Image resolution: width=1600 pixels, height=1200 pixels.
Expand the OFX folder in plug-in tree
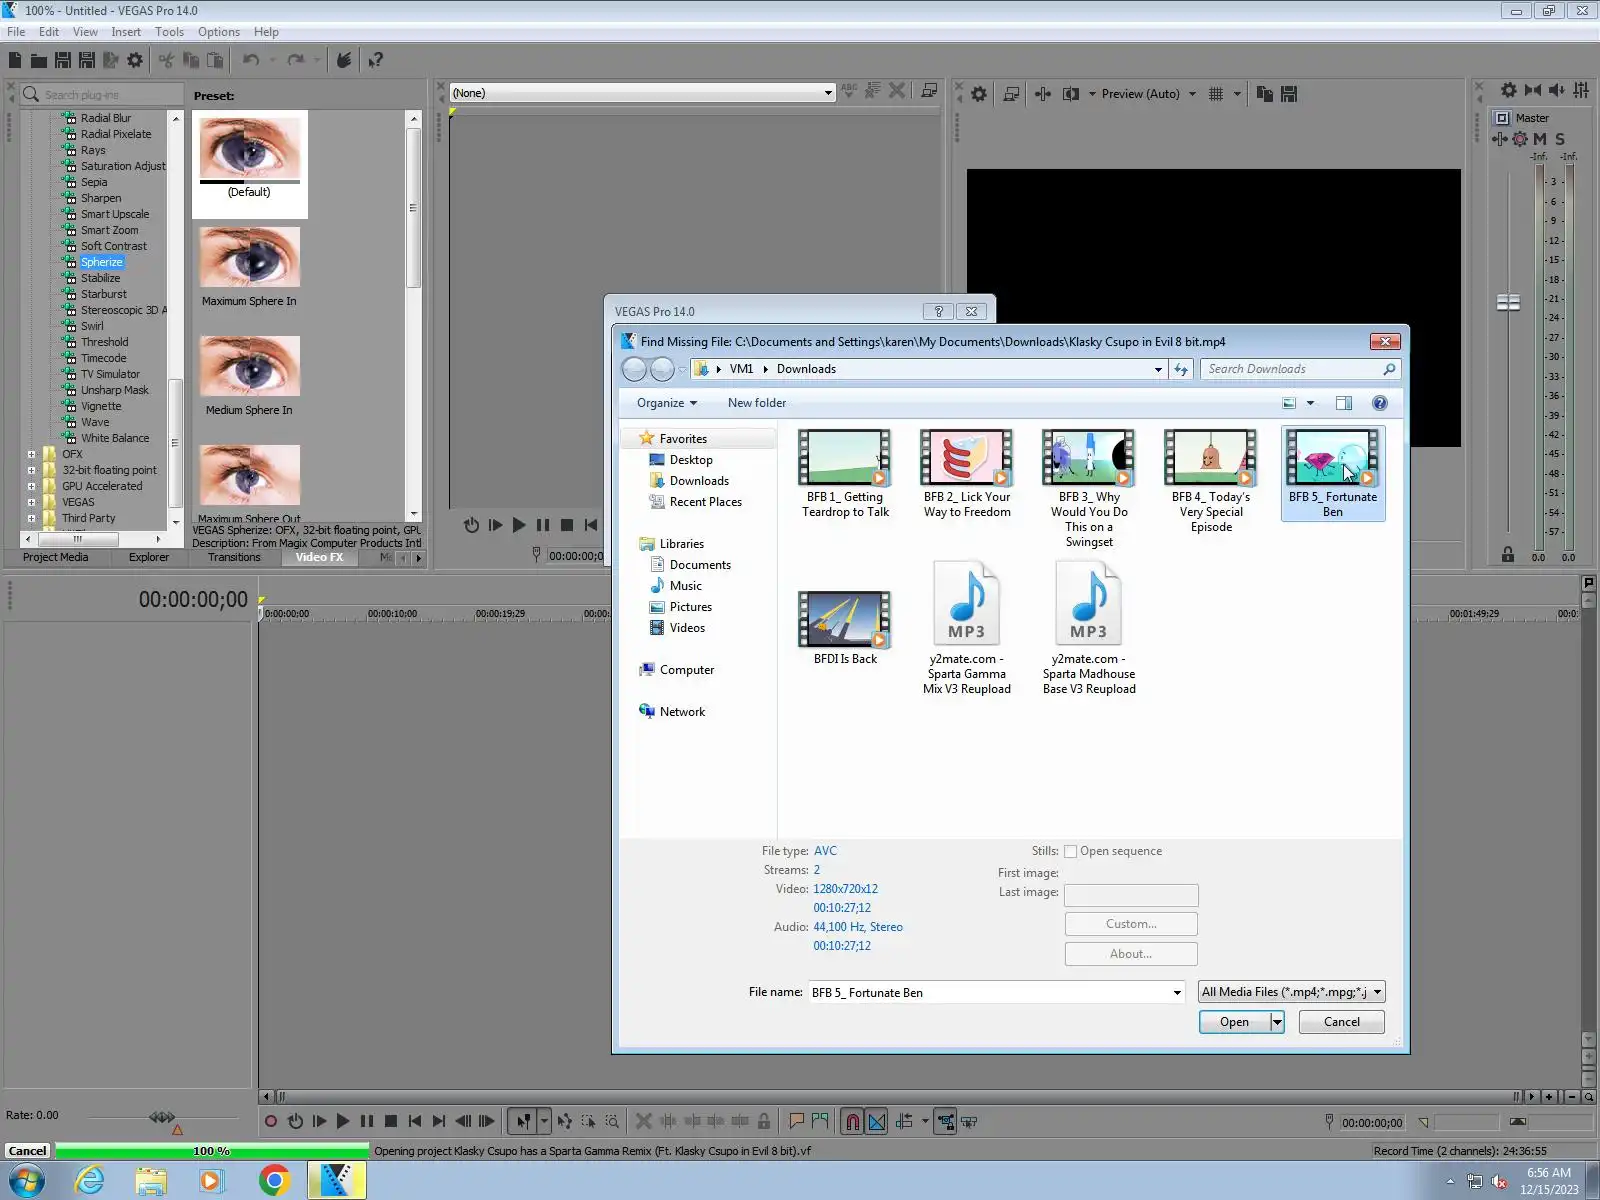click(31, 454)
